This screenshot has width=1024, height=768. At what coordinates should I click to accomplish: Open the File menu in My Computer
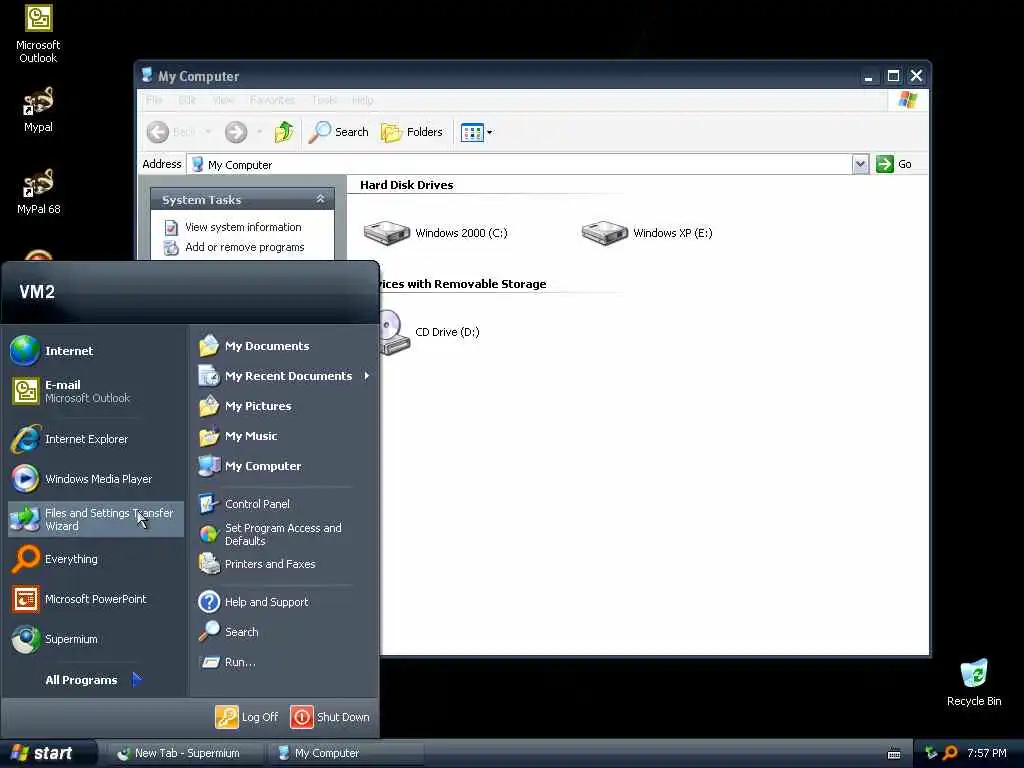click(x=154, y=100)
